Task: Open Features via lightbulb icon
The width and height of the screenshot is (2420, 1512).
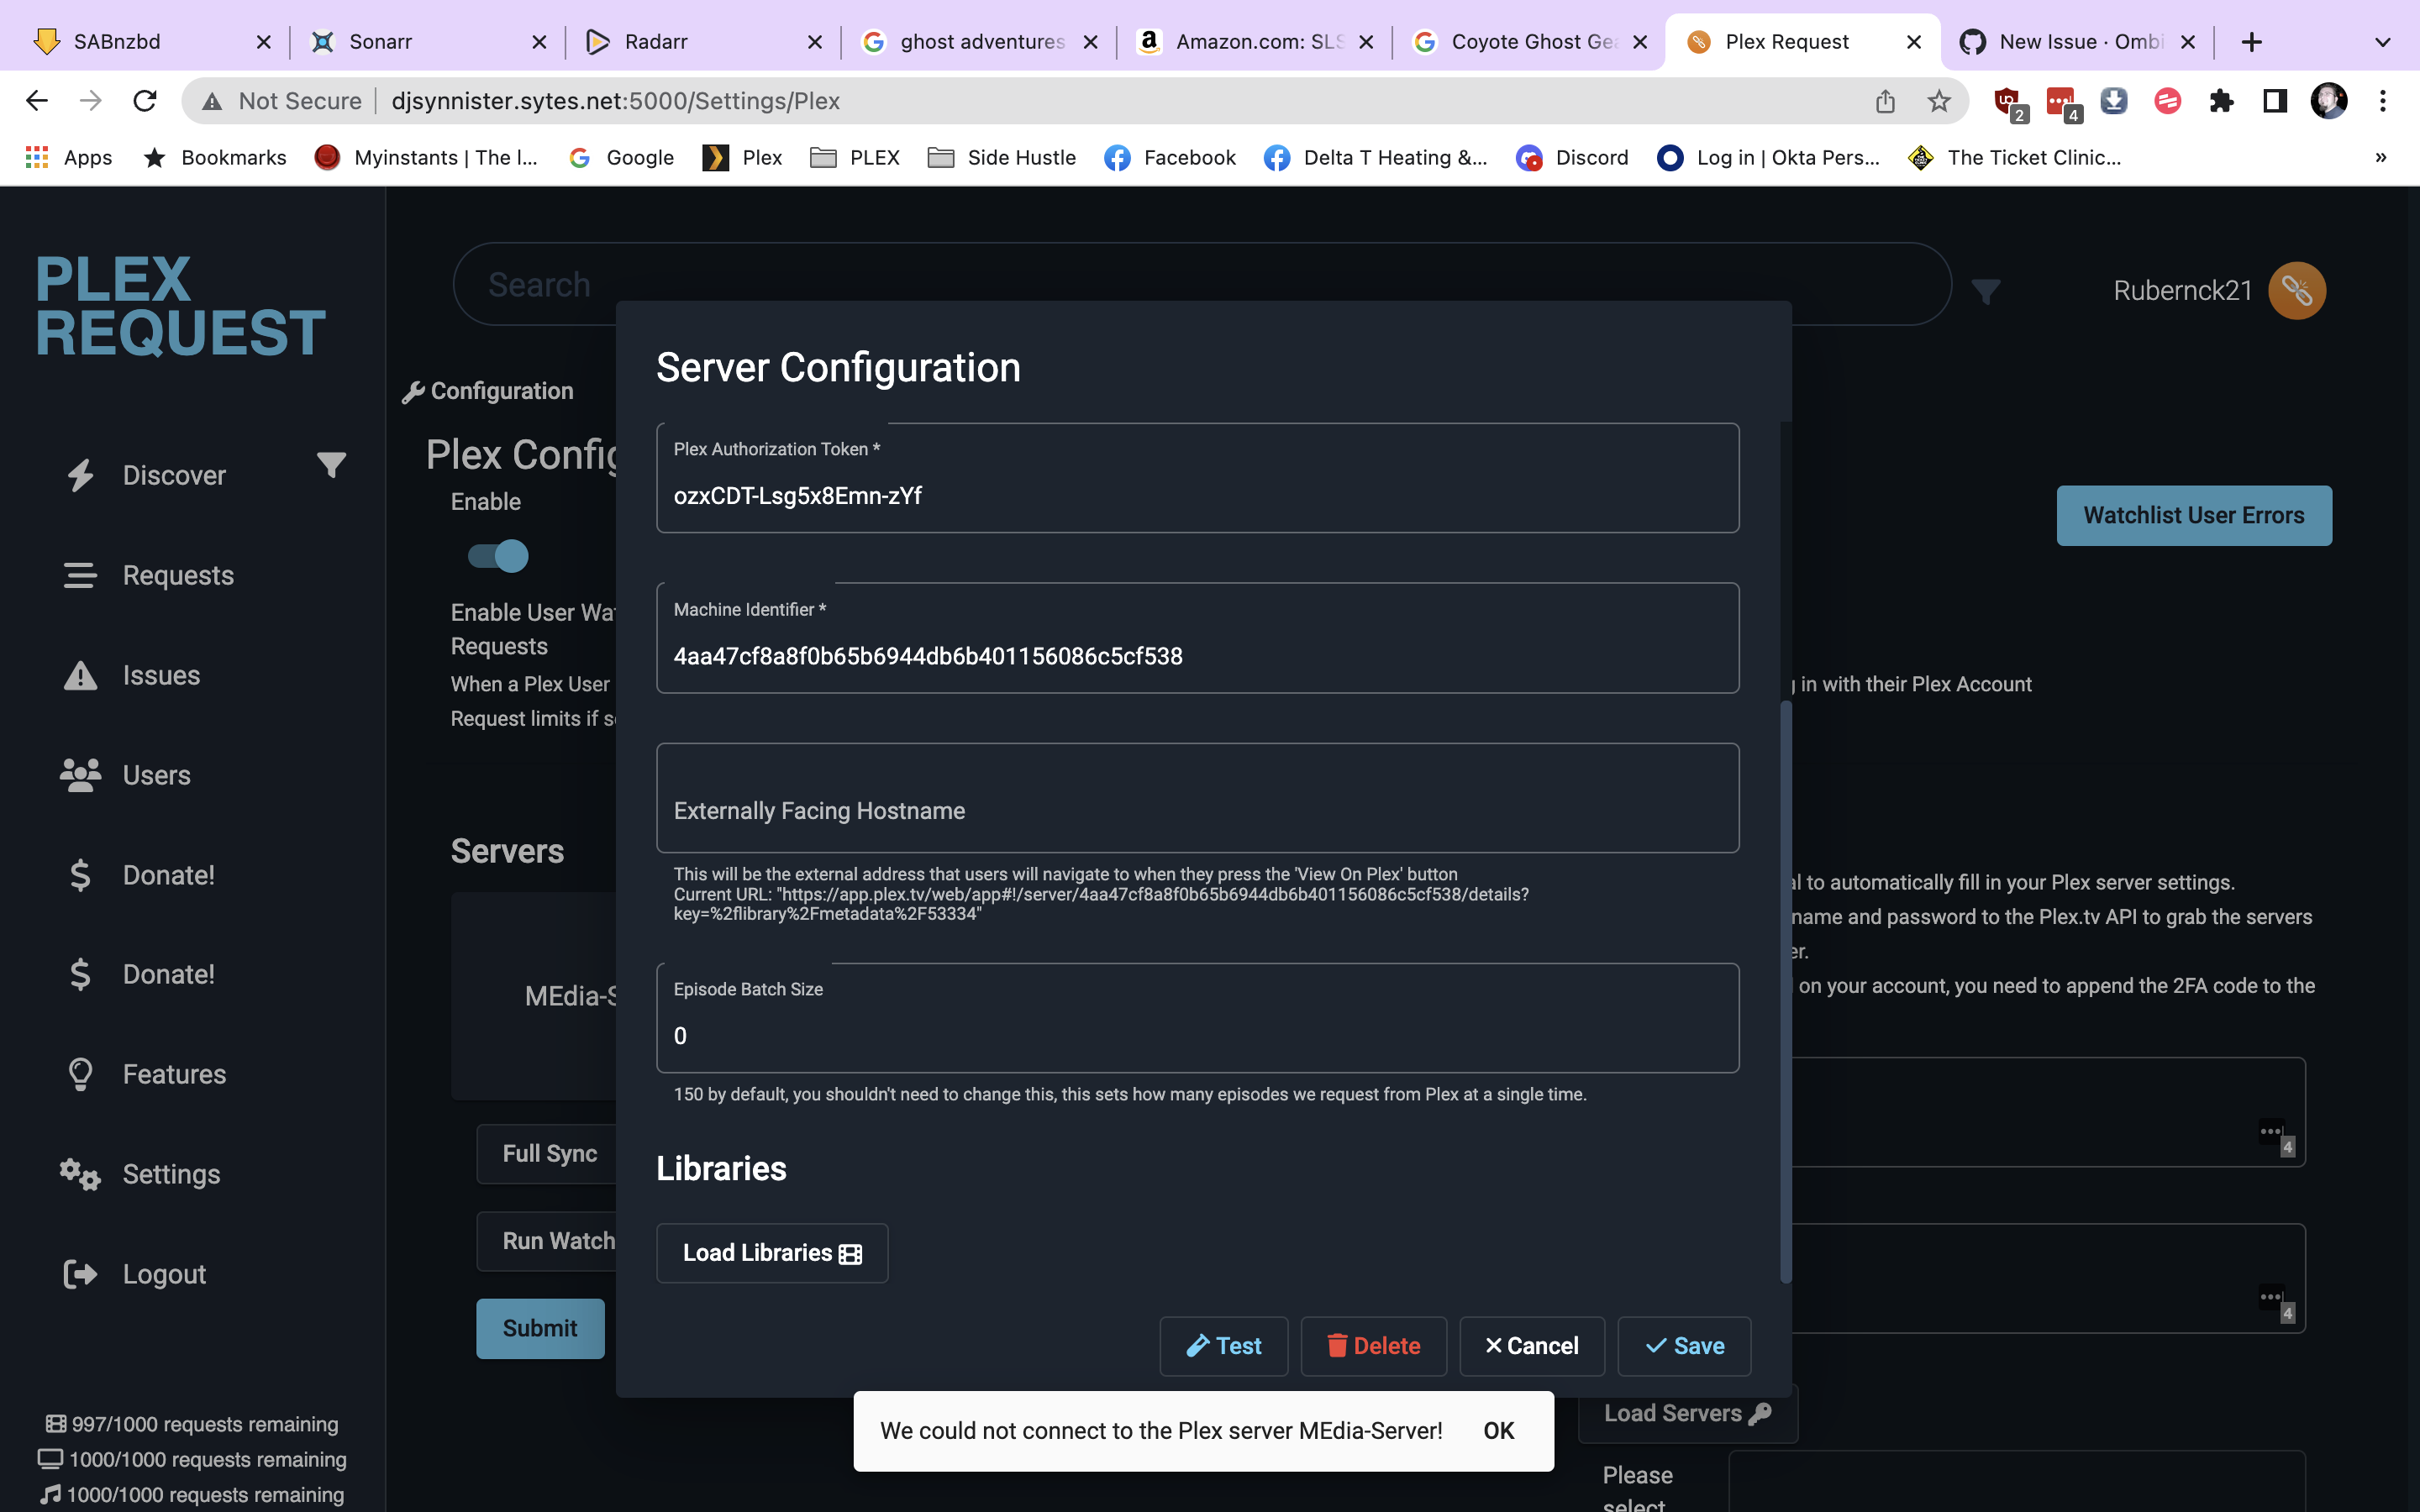Action: click(81, 1074)
